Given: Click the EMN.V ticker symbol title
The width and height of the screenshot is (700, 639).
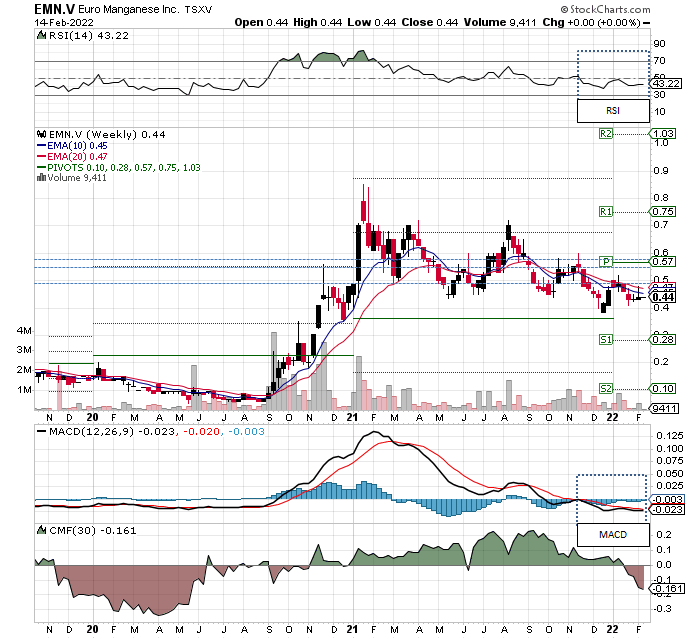Looking at the screenshot, I should [55, 9].
